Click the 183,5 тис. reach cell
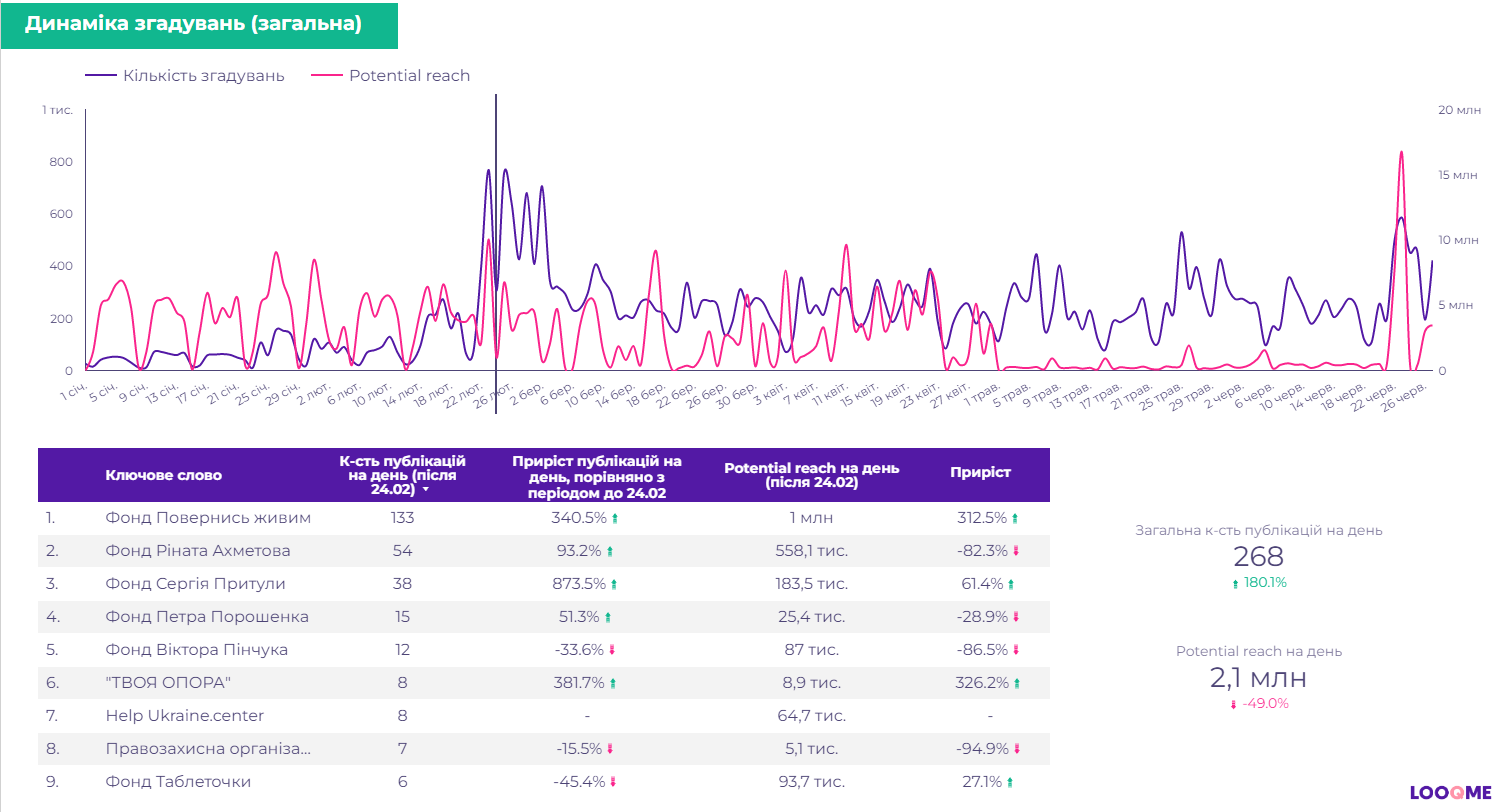Viewport: 1496px width, 812px height. 811,584
